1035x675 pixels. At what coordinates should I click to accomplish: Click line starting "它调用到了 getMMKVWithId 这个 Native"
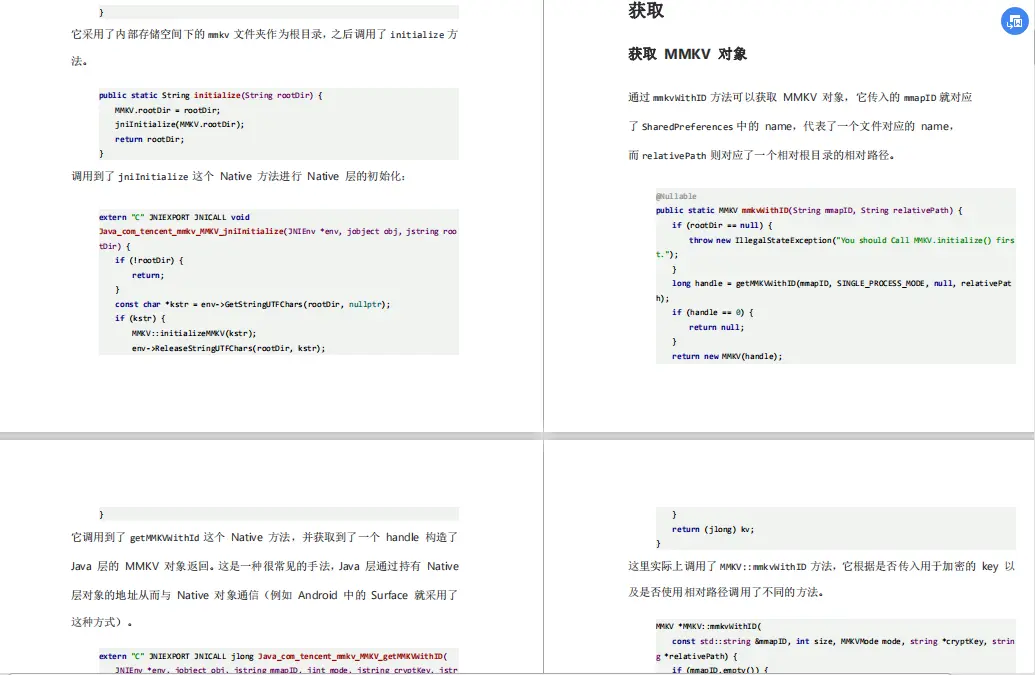click(264, 537)
